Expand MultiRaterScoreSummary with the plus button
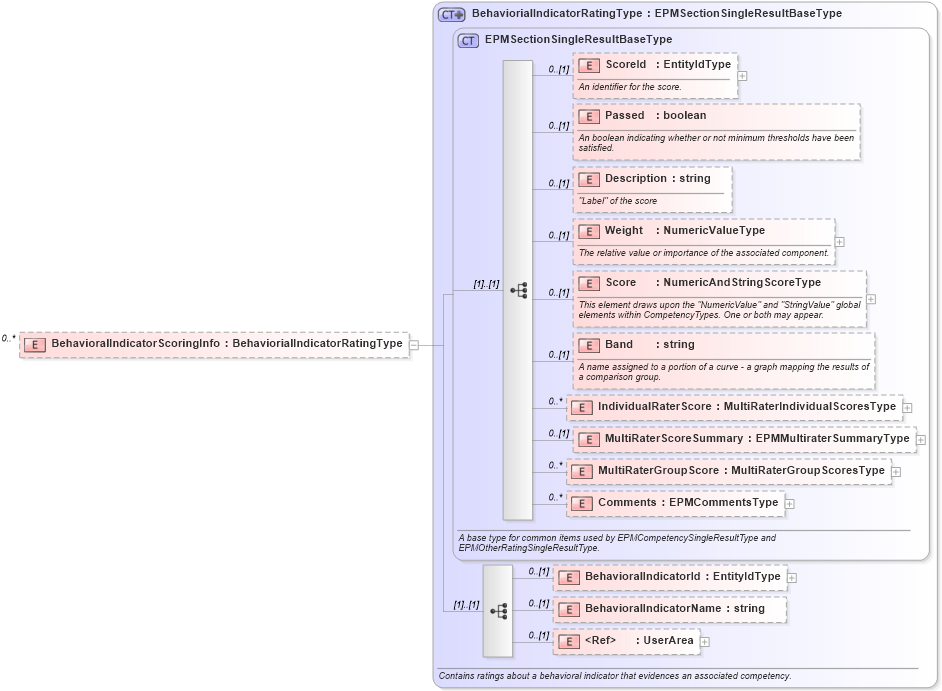Image resolution: width=942 pixels, height=691 pixels. point(921,438)
